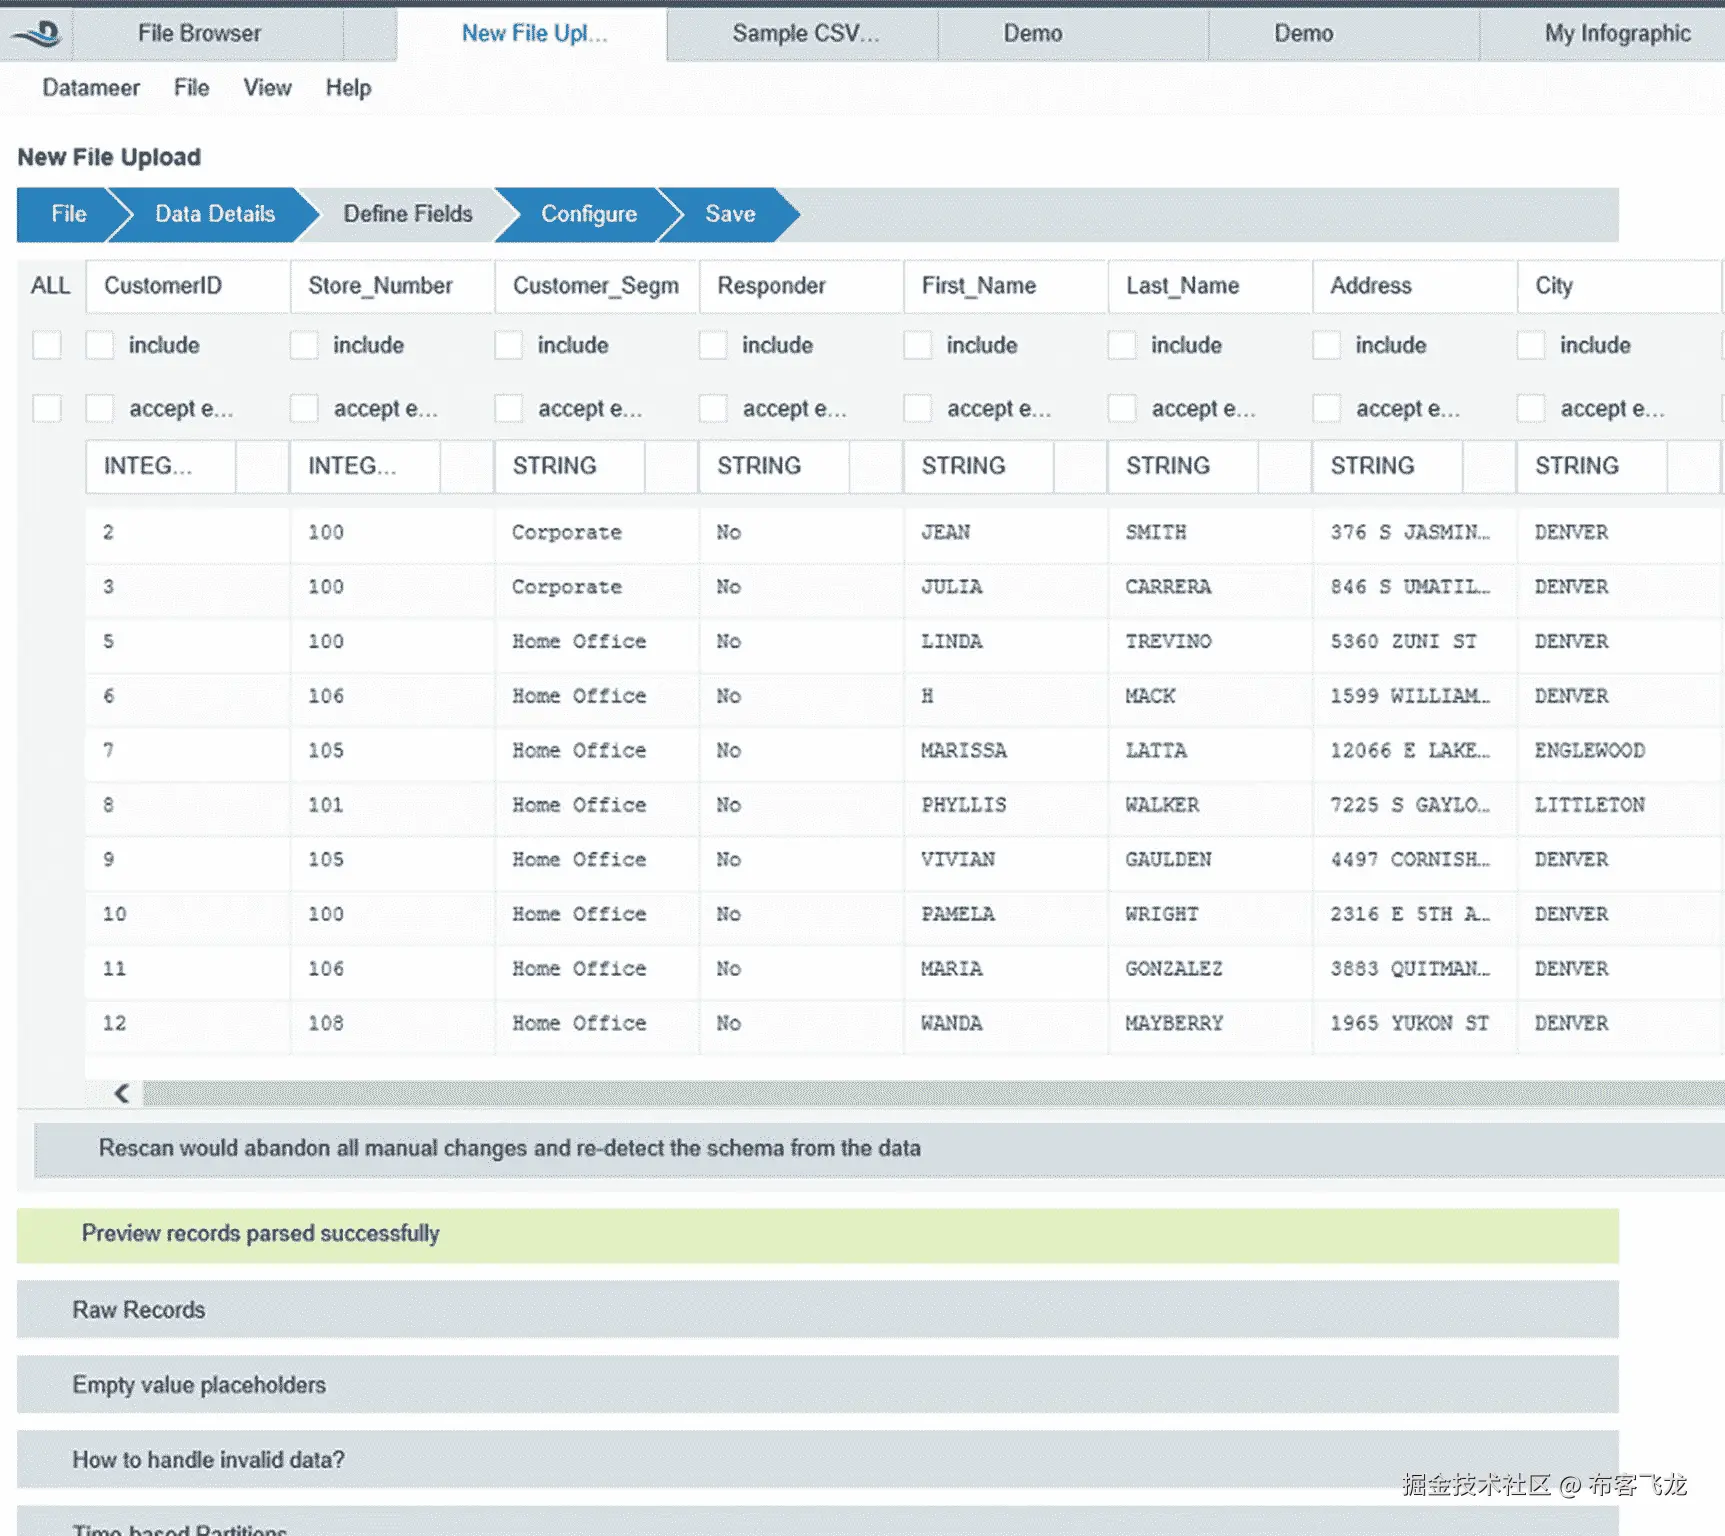The image size is (1725, 1536).
Task: Toggle accept empty for CustomerID
Action: coord(100,409)
